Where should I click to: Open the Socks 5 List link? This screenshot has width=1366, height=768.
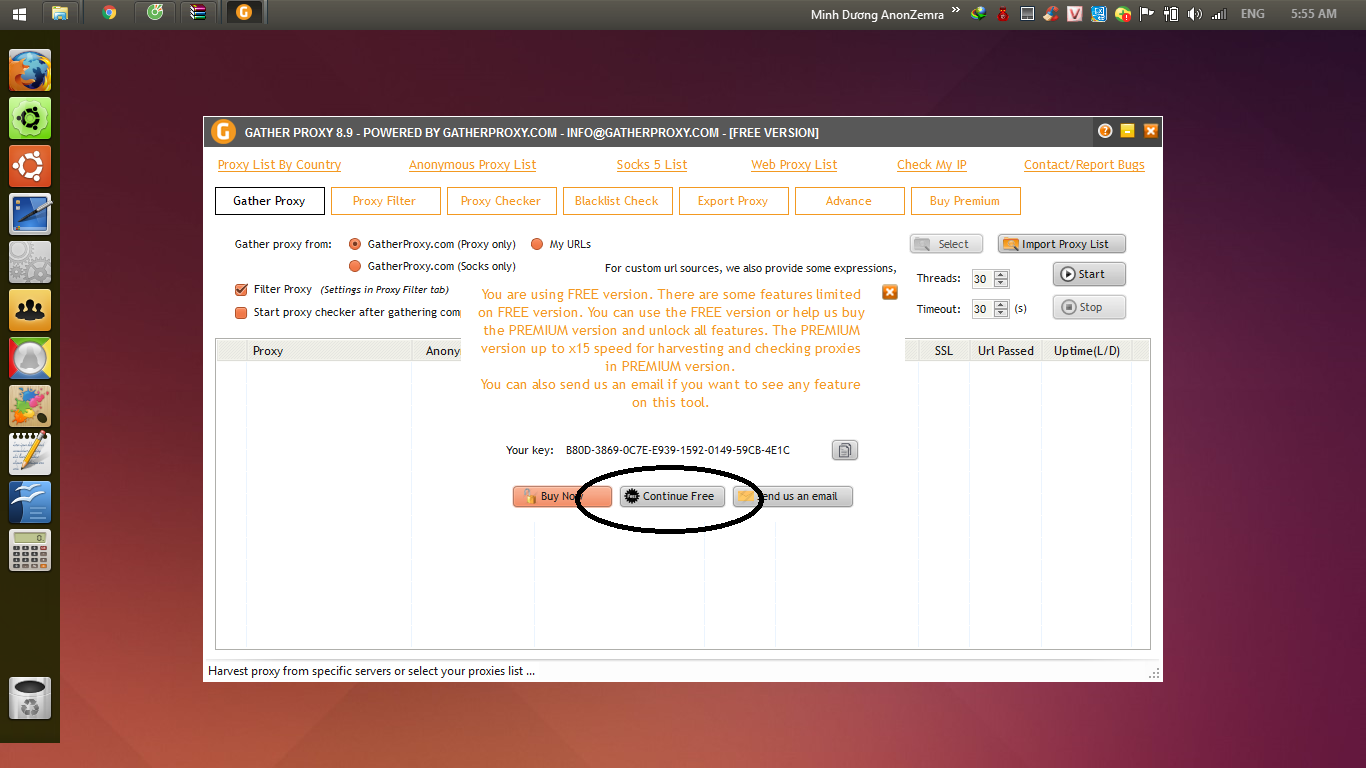(x=652, y=165)
